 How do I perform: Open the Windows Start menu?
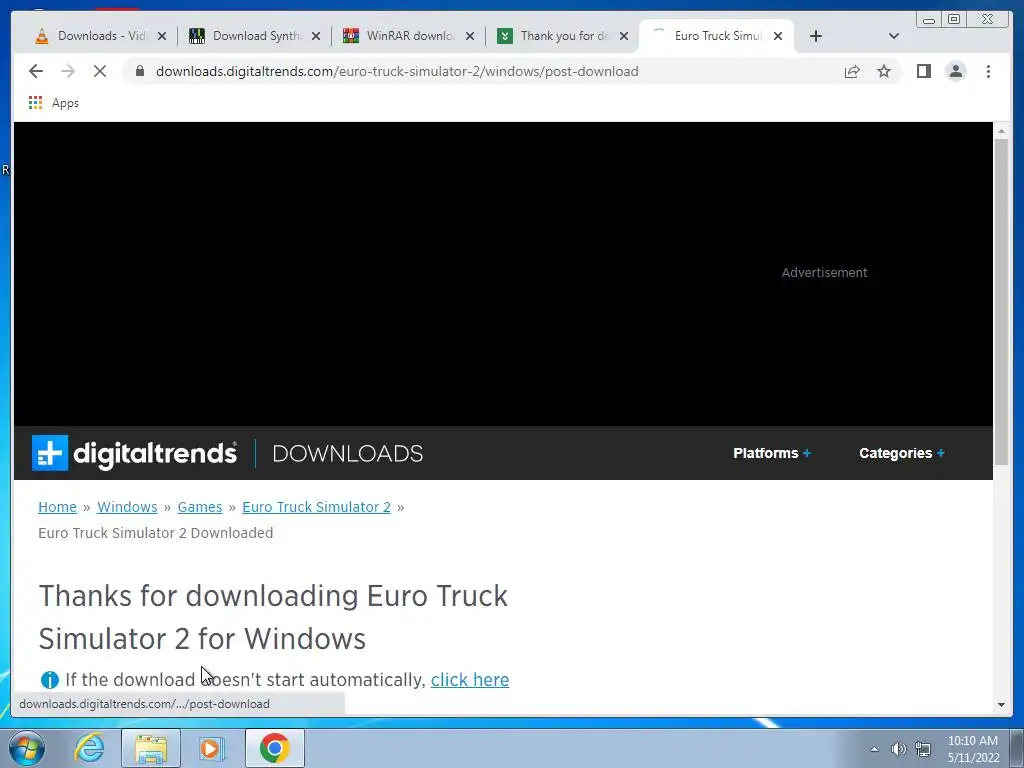pyautogui.click(x=27, y=748)
